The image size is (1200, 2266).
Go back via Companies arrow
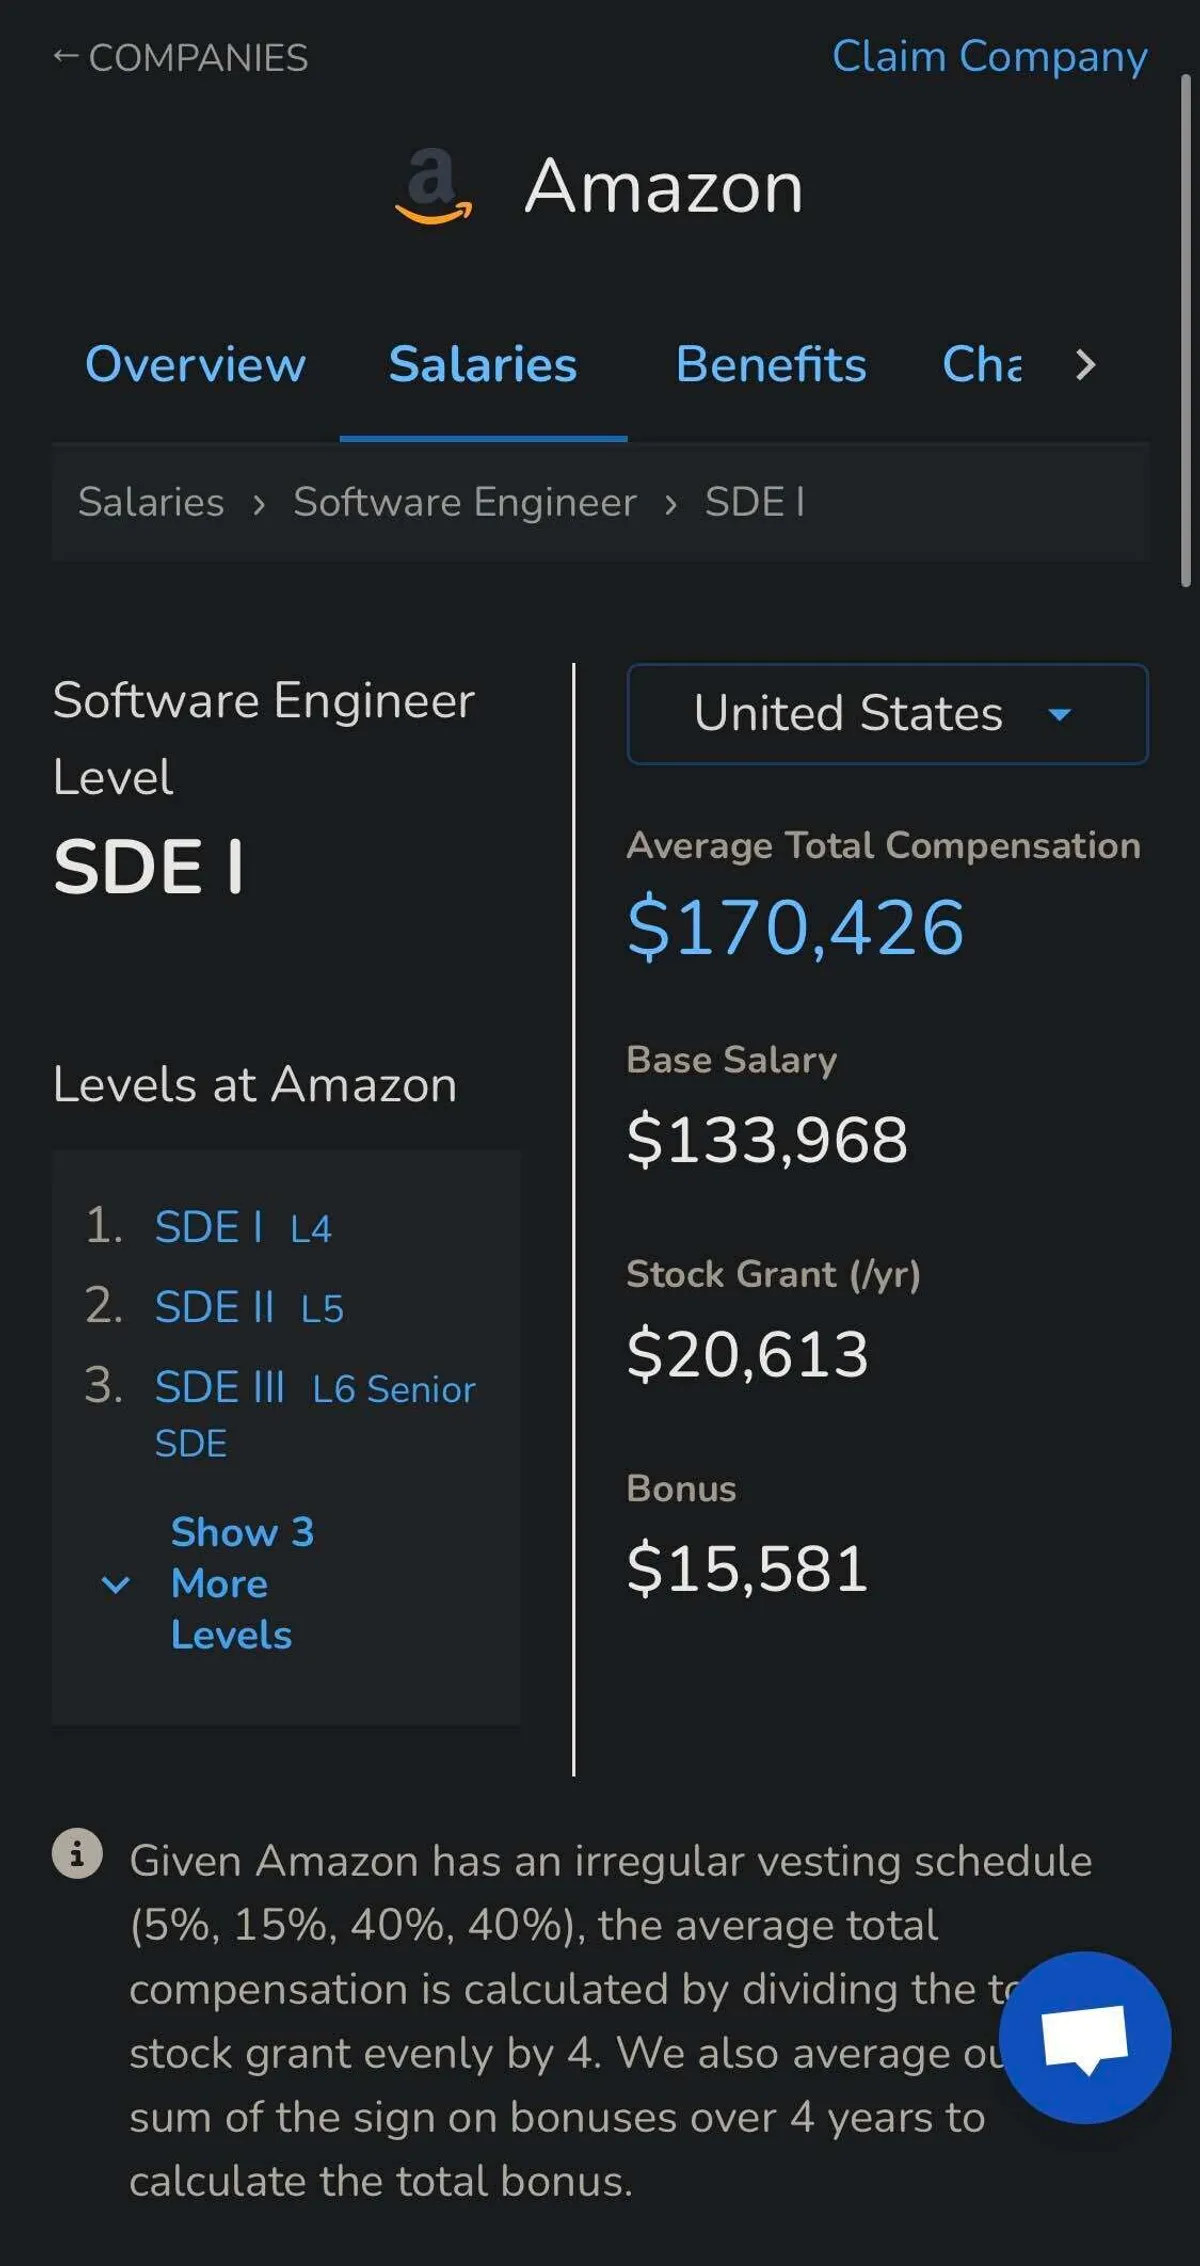click(x=180, y=58)
